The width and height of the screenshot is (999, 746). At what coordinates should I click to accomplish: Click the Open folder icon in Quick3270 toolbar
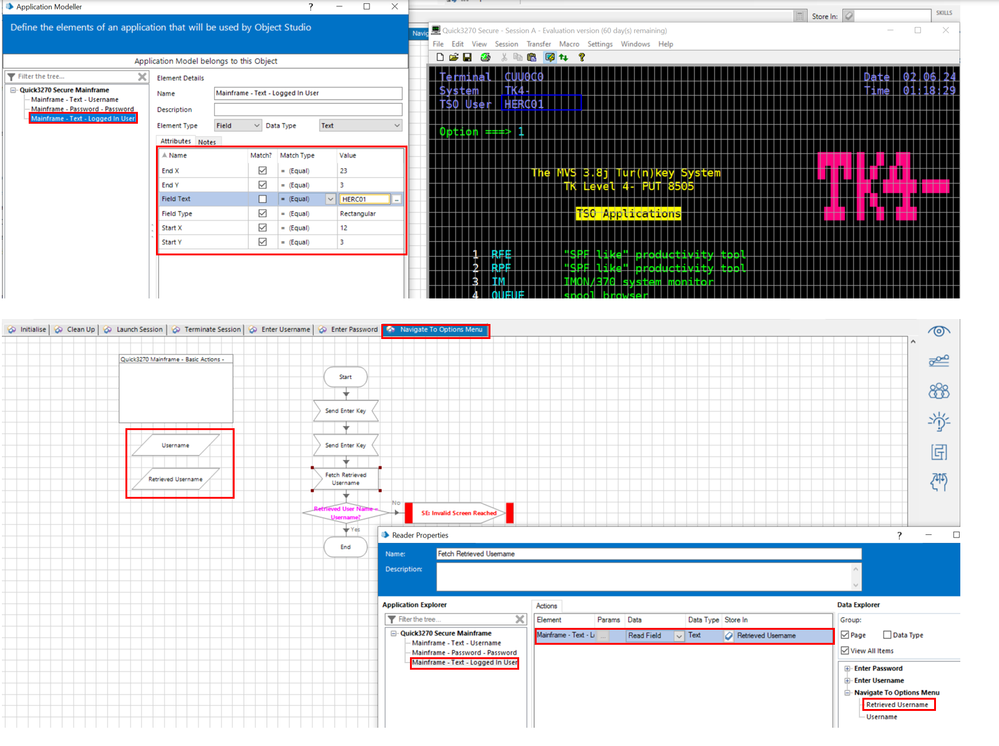coord(454,58)
